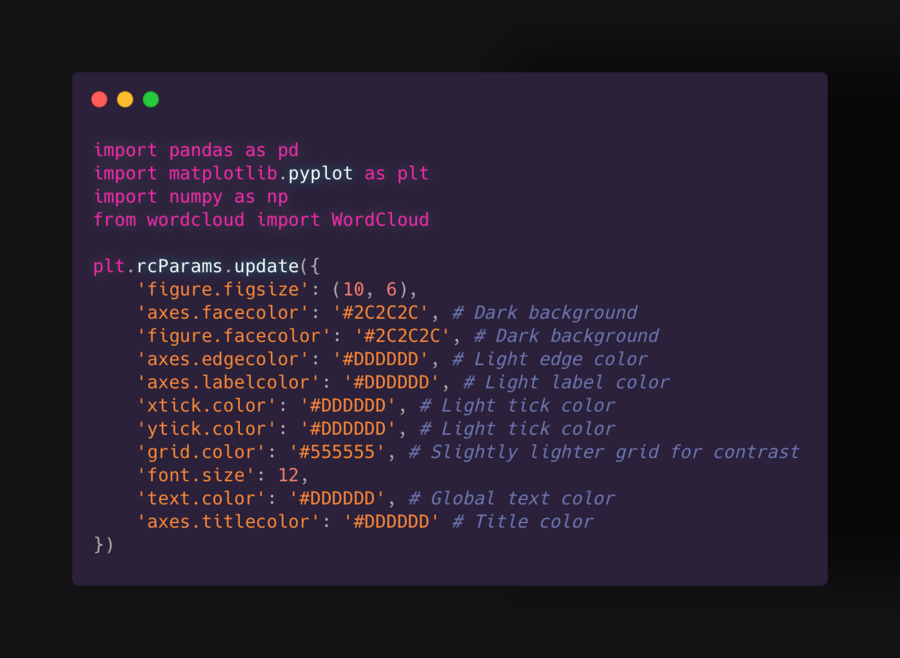Click 'rcParams' in the plt update call
900x658 pixels.
point(180,266)
